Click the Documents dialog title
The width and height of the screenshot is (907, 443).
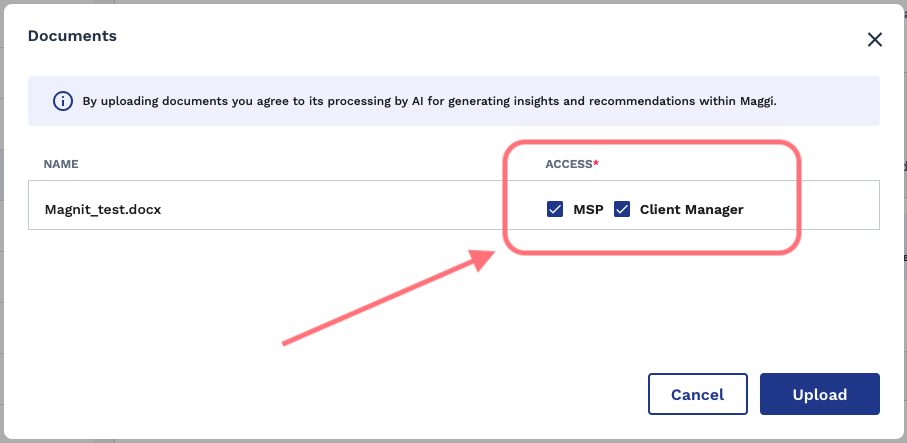point(72,36)
